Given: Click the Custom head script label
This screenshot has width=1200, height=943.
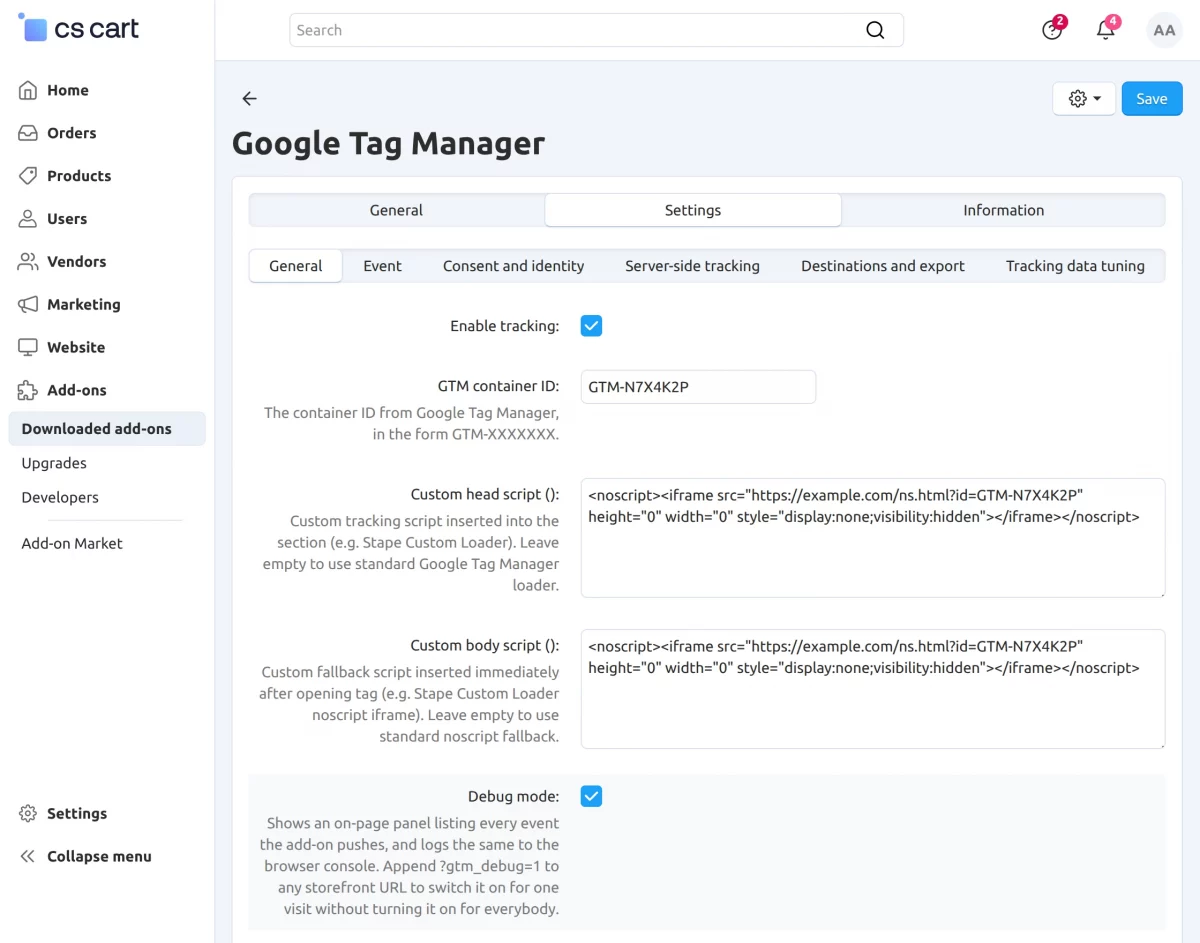Looking at the screenshot, I should [485, 494].
